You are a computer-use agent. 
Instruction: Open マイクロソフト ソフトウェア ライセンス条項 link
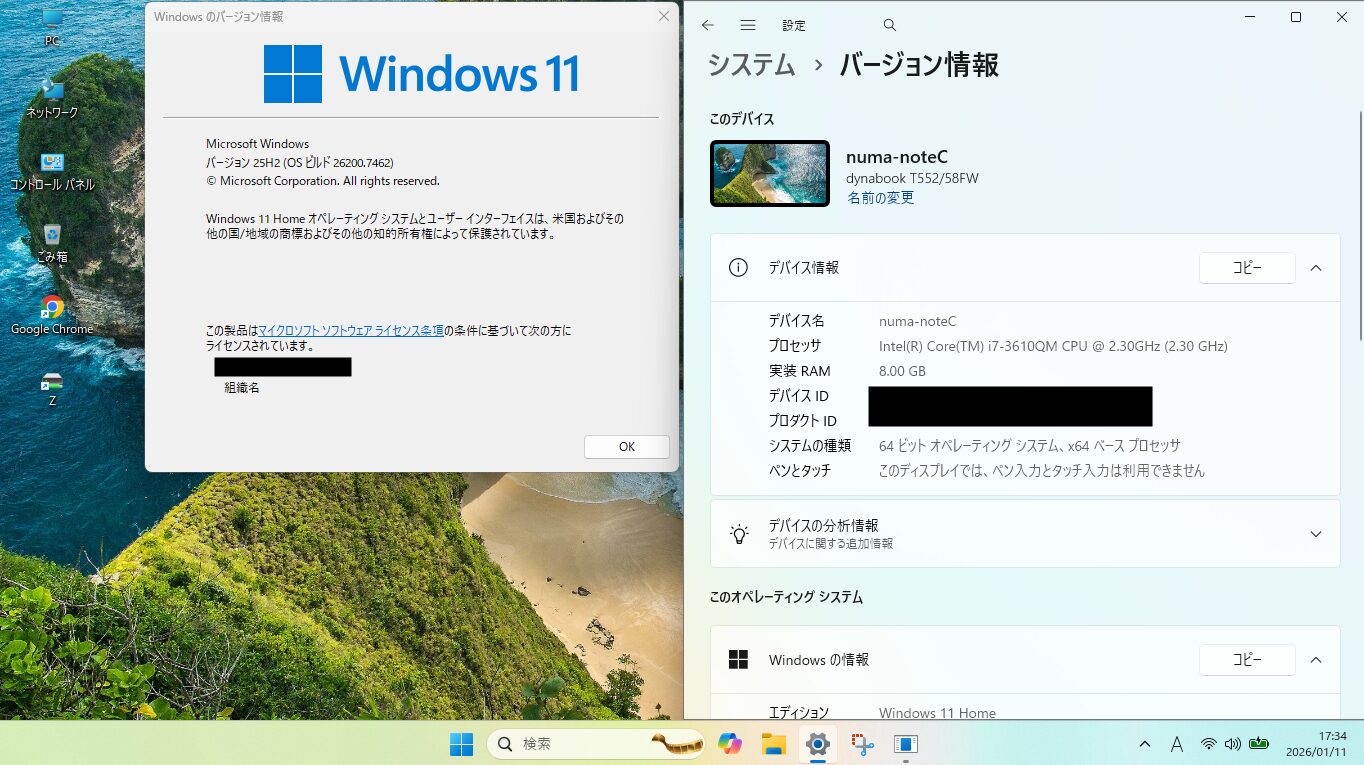point(351,330)
